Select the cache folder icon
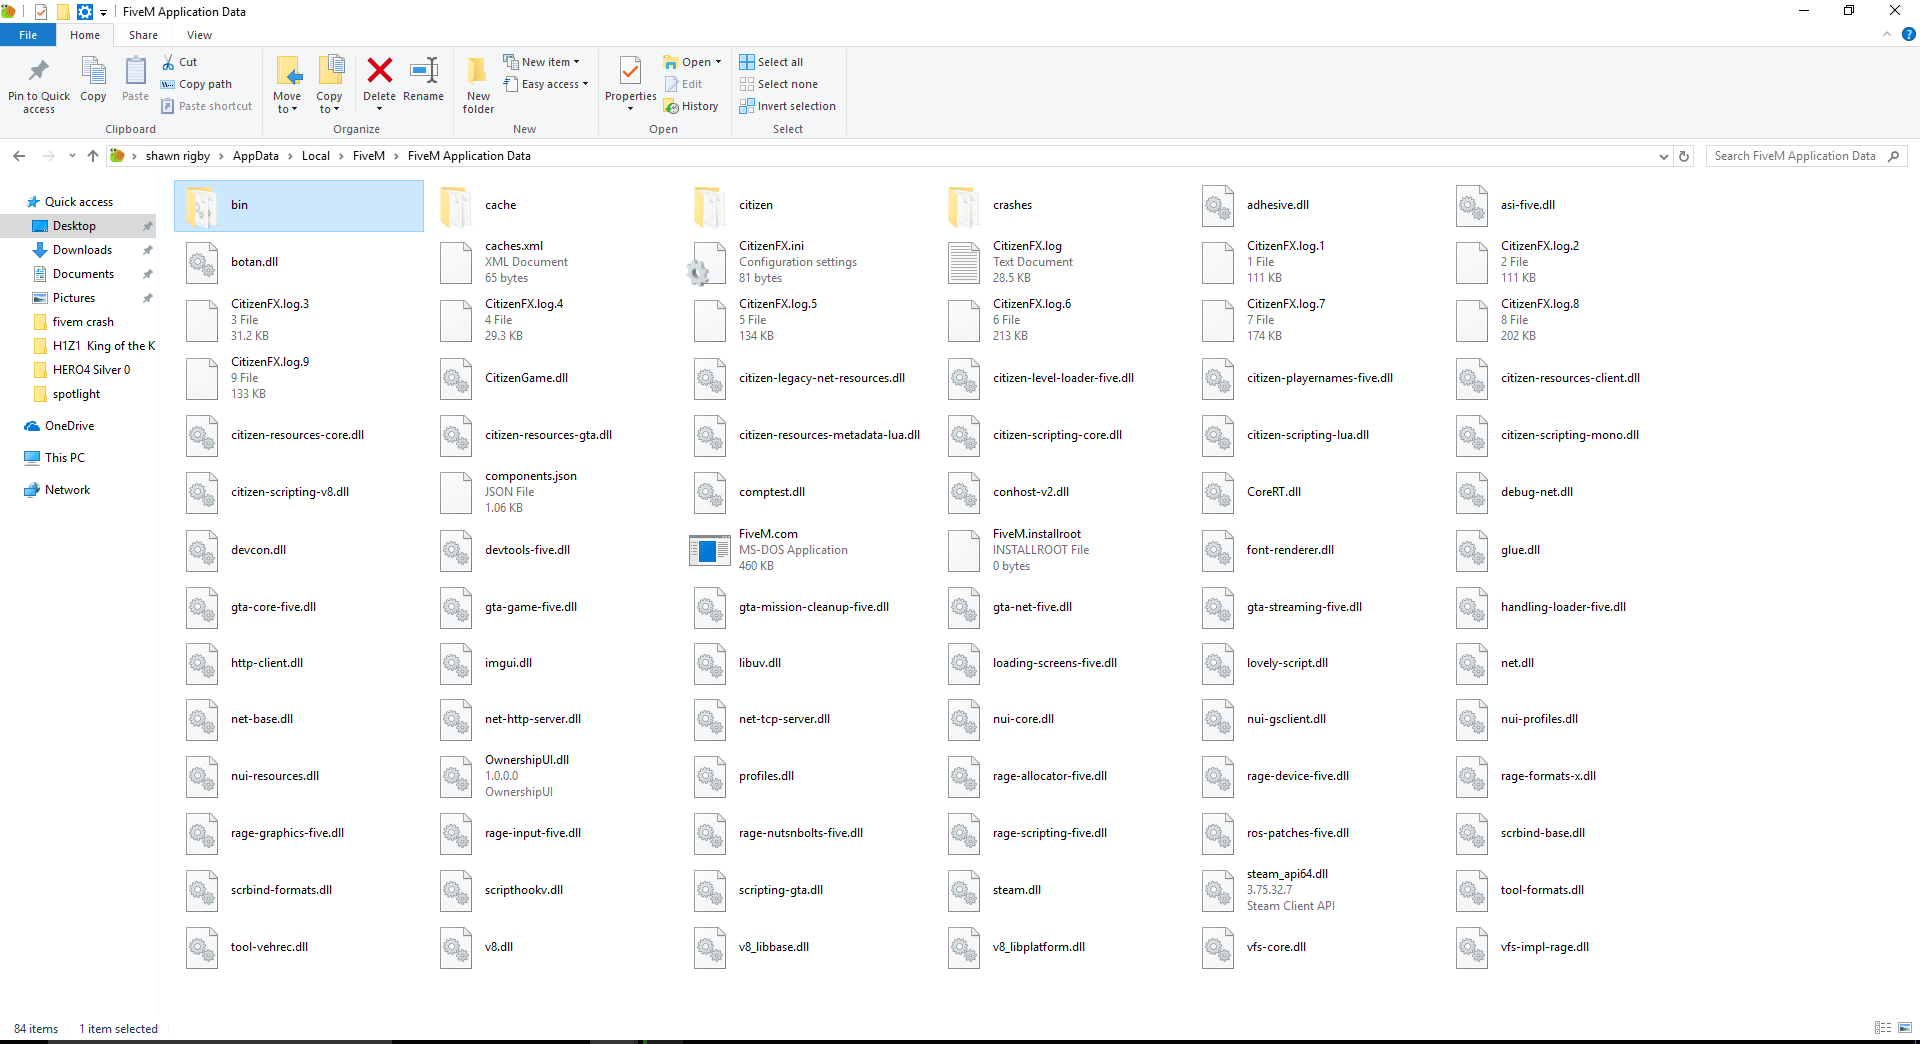 coord(456,206)
